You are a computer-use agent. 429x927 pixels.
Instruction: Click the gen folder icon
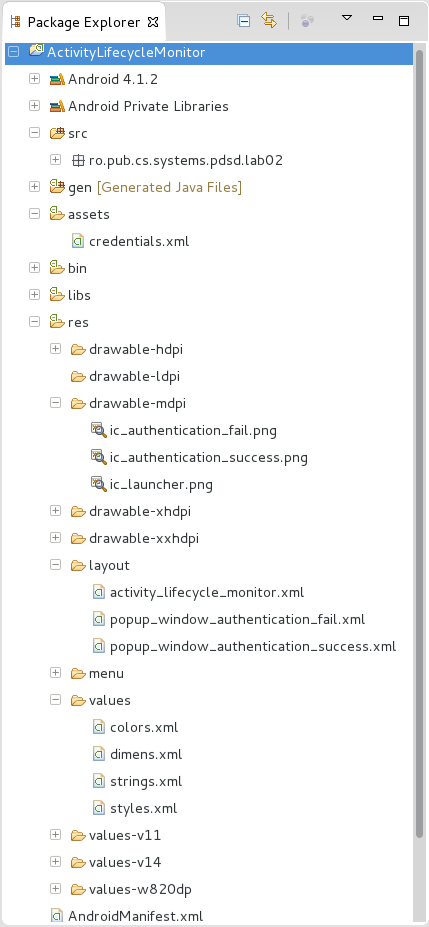point(57,187)
